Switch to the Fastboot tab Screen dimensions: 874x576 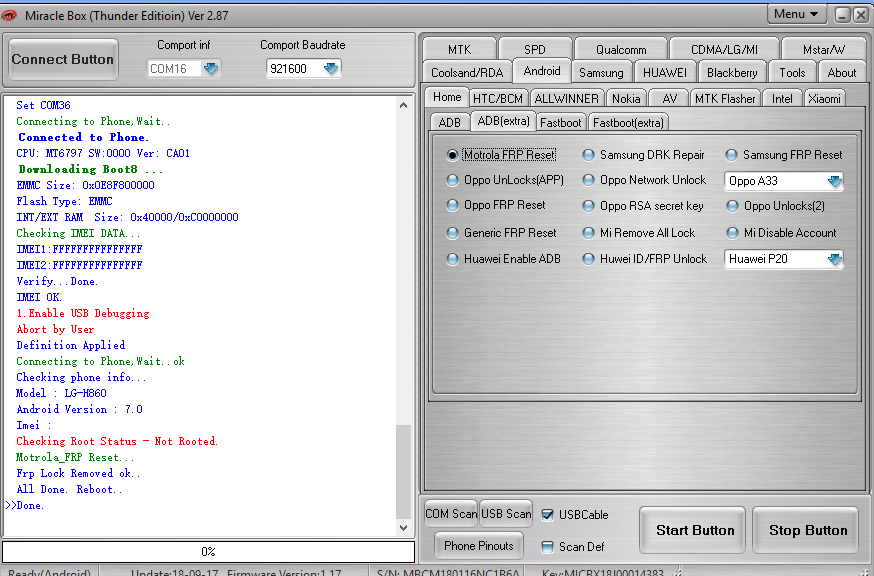click(560, 123)
